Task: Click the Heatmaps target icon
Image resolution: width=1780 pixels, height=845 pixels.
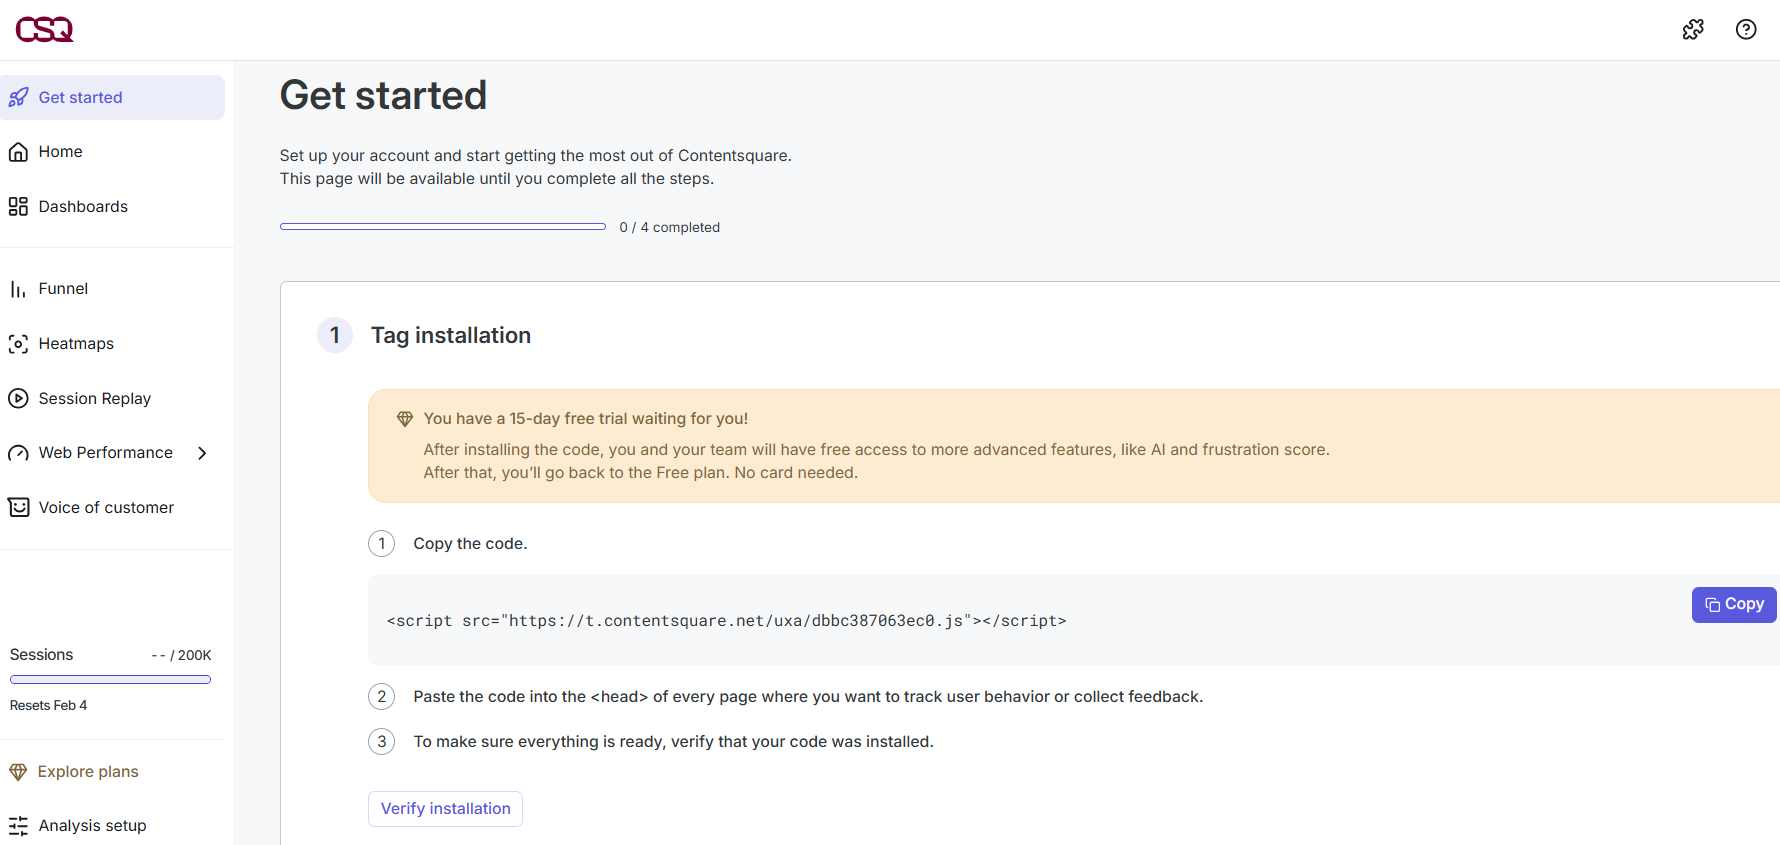Action: pos(18,344)
